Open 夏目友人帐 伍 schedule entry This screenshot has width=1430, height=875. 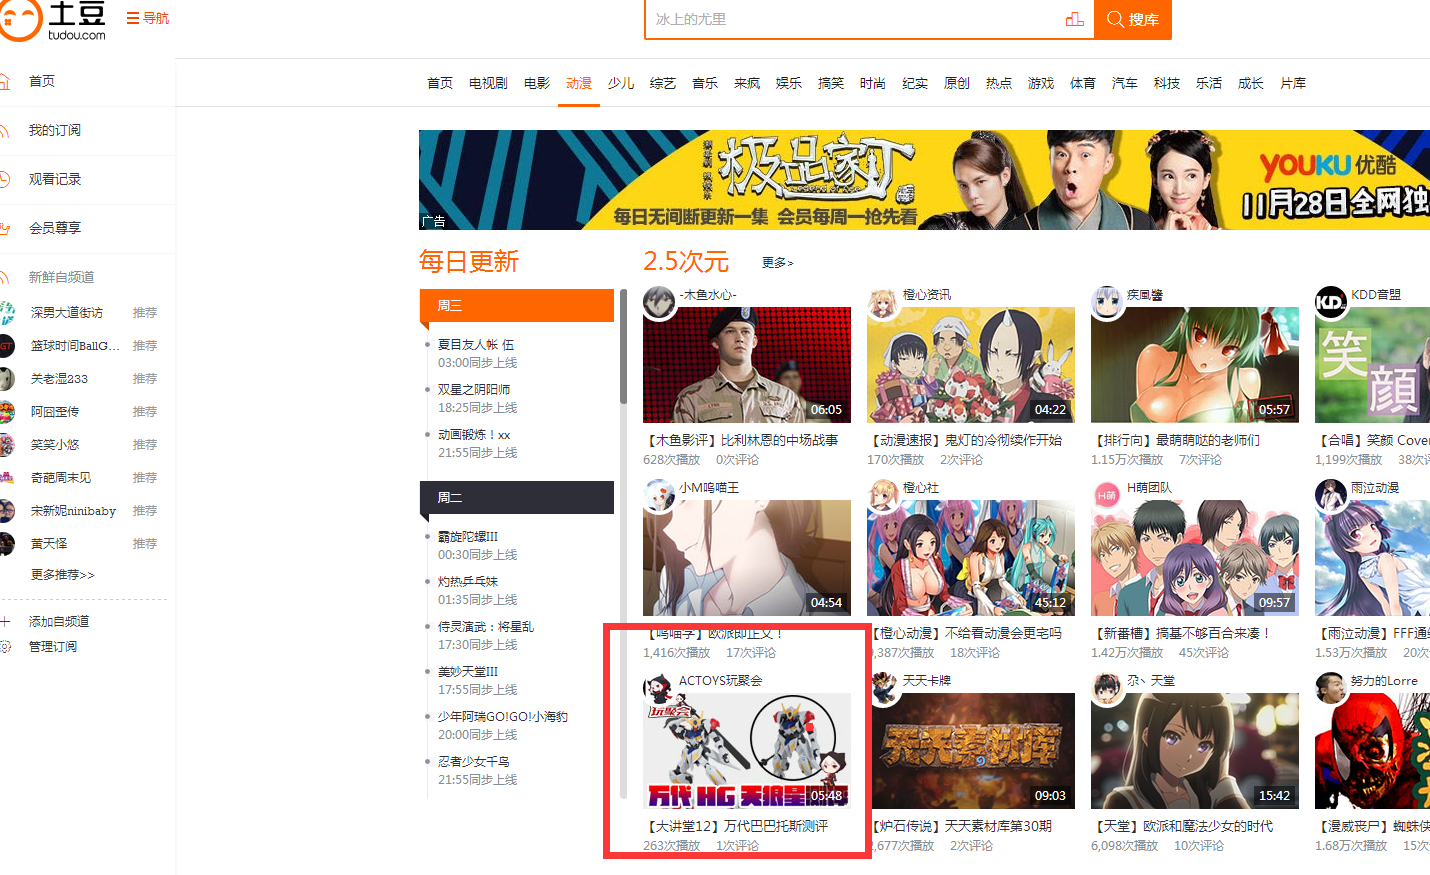476,344
